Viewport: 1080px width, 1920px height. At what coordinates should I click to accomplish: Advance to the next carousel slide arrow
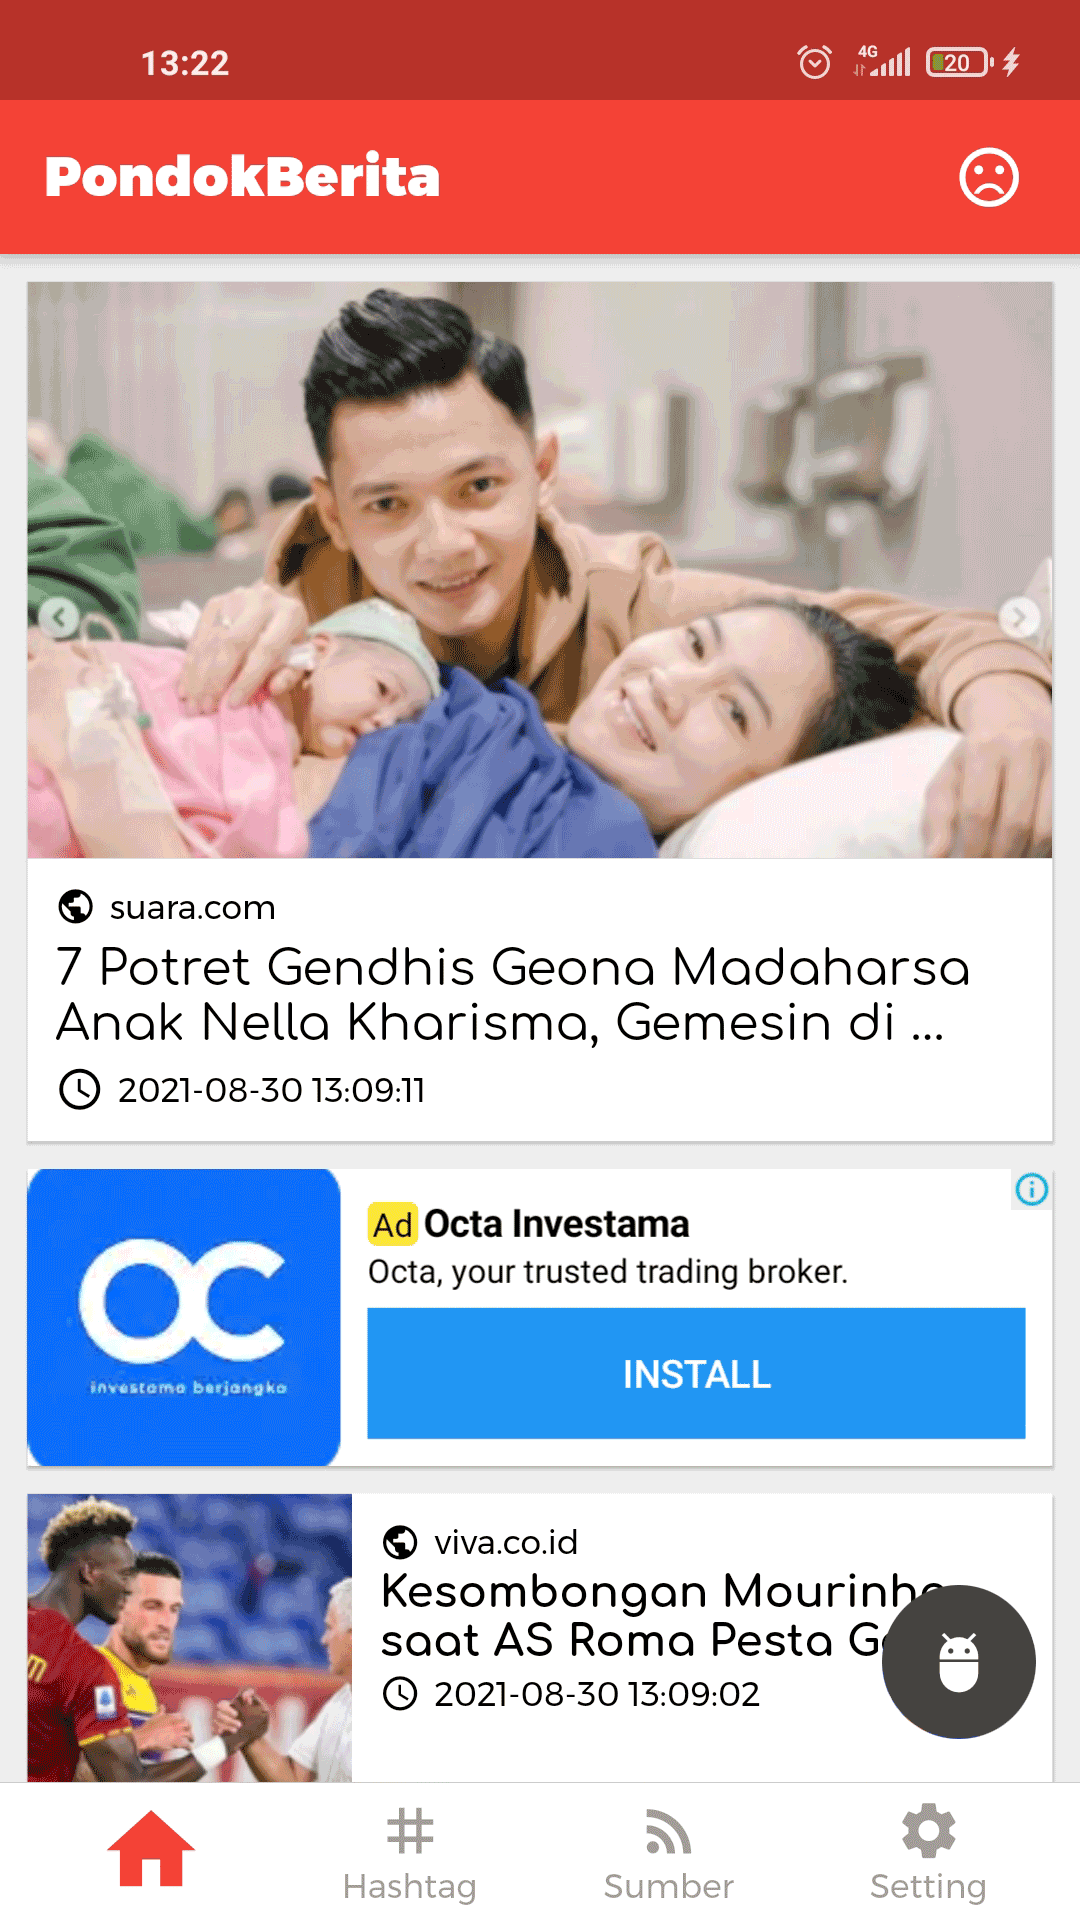tap(1019, 618)
